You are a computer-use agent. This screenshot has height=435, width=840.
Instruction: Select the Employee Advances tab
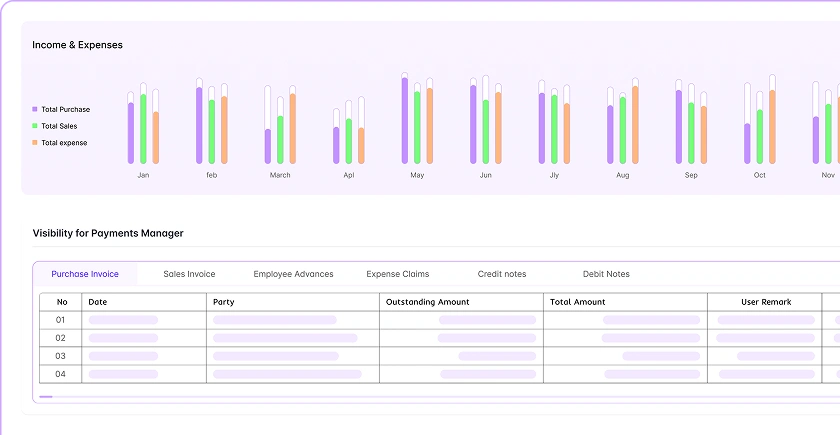tap(293, 274)
